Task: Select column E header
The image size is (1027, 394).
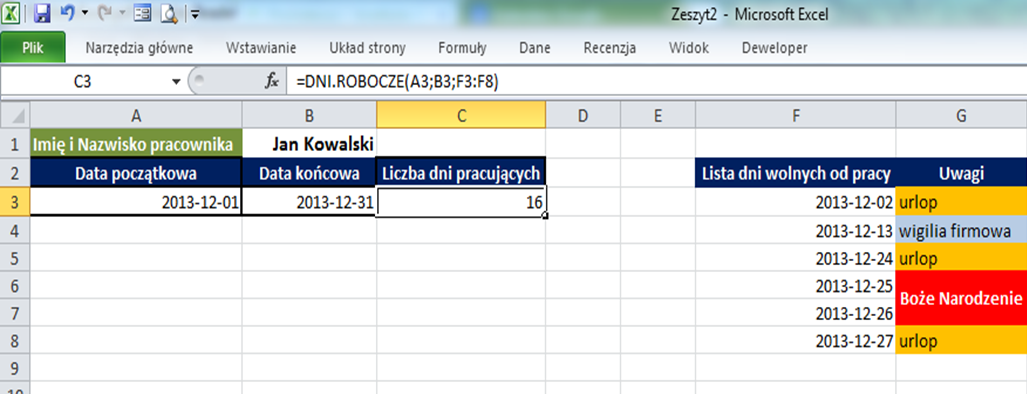Action: [658, 116]
